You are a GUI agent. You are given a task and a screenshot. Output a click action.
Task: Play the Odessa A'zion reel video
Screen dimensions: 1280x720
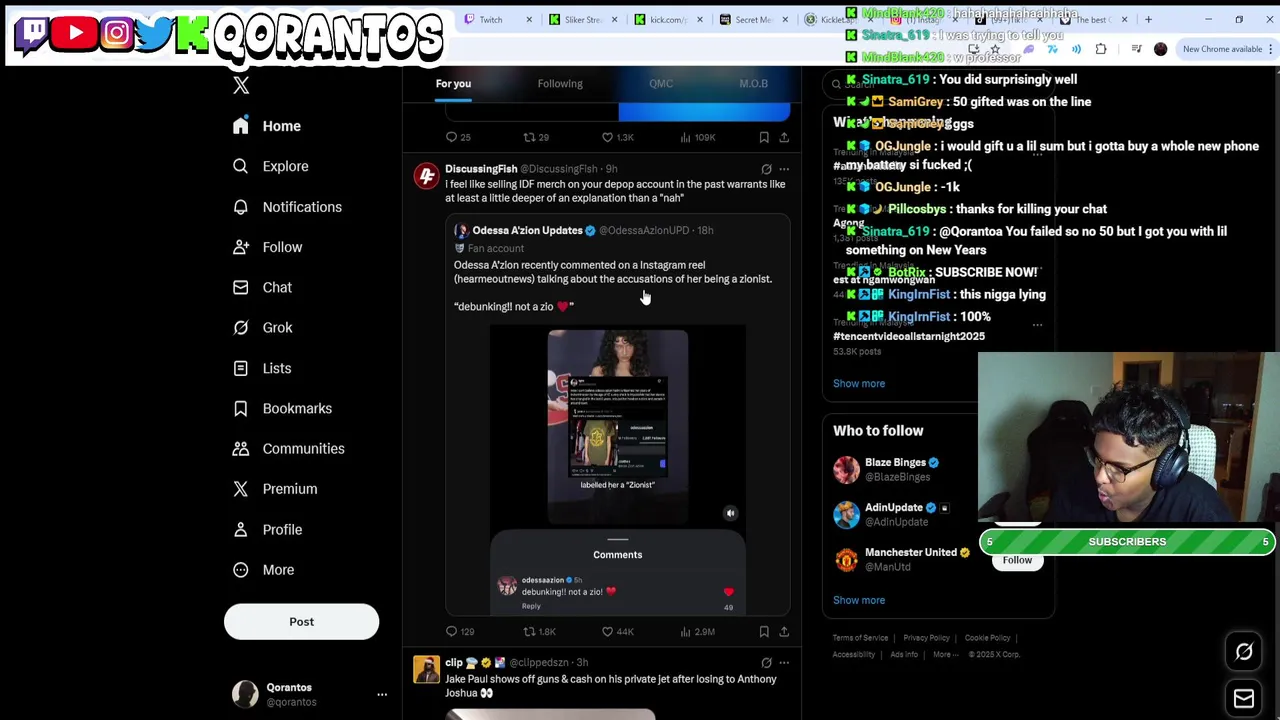click(617, 427)
